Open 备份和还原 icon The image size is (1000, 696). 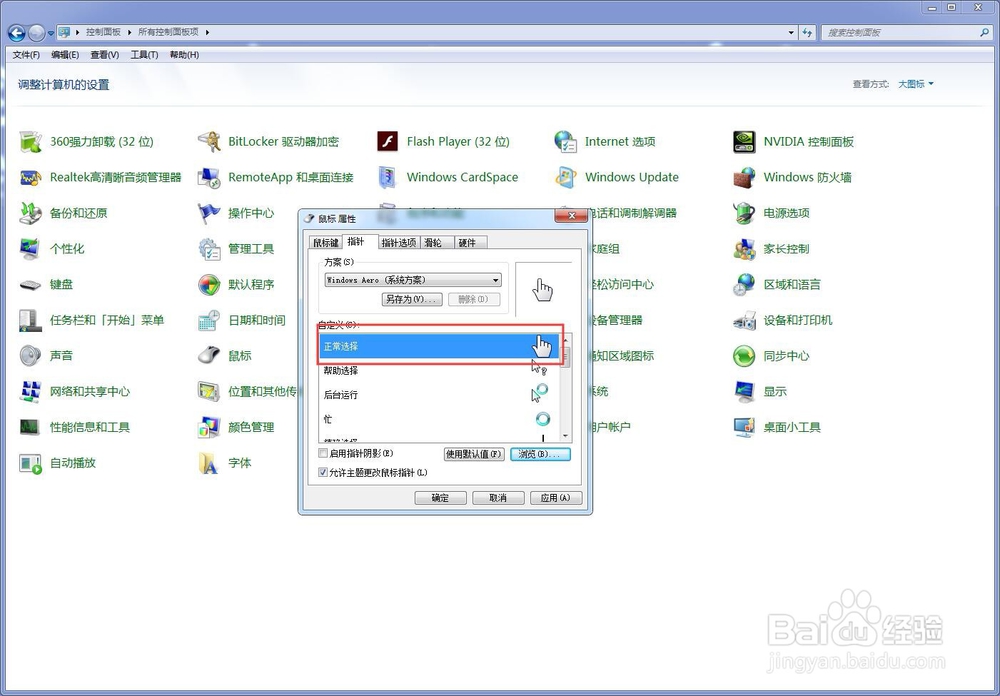click(30, 213)
